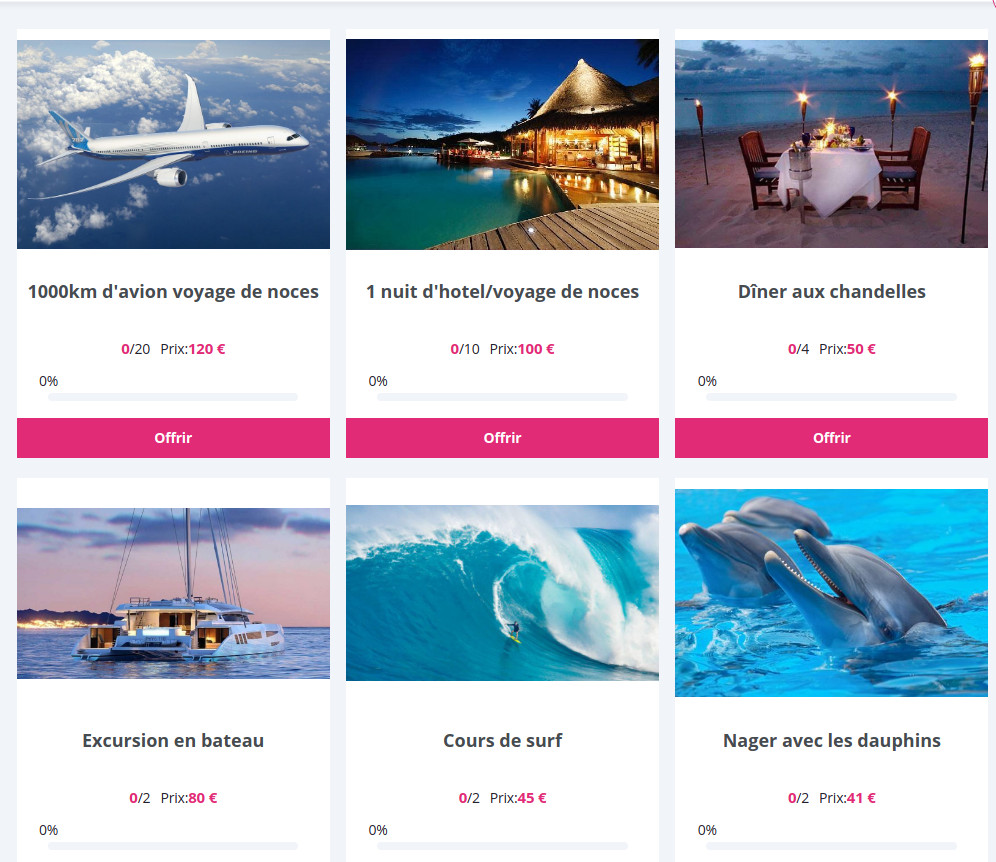Click Offrir under 1000km d'avion

[173, 438]
